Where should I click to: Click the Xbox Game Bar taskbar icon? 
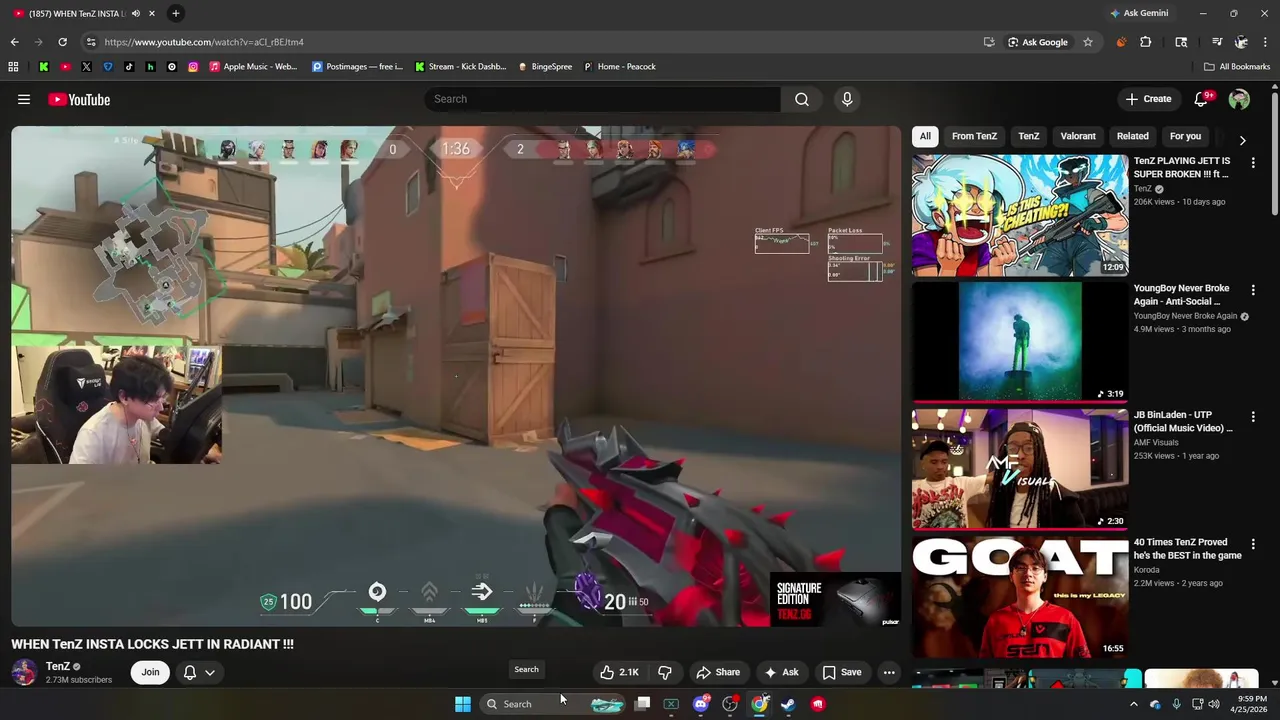click(671, 704)
